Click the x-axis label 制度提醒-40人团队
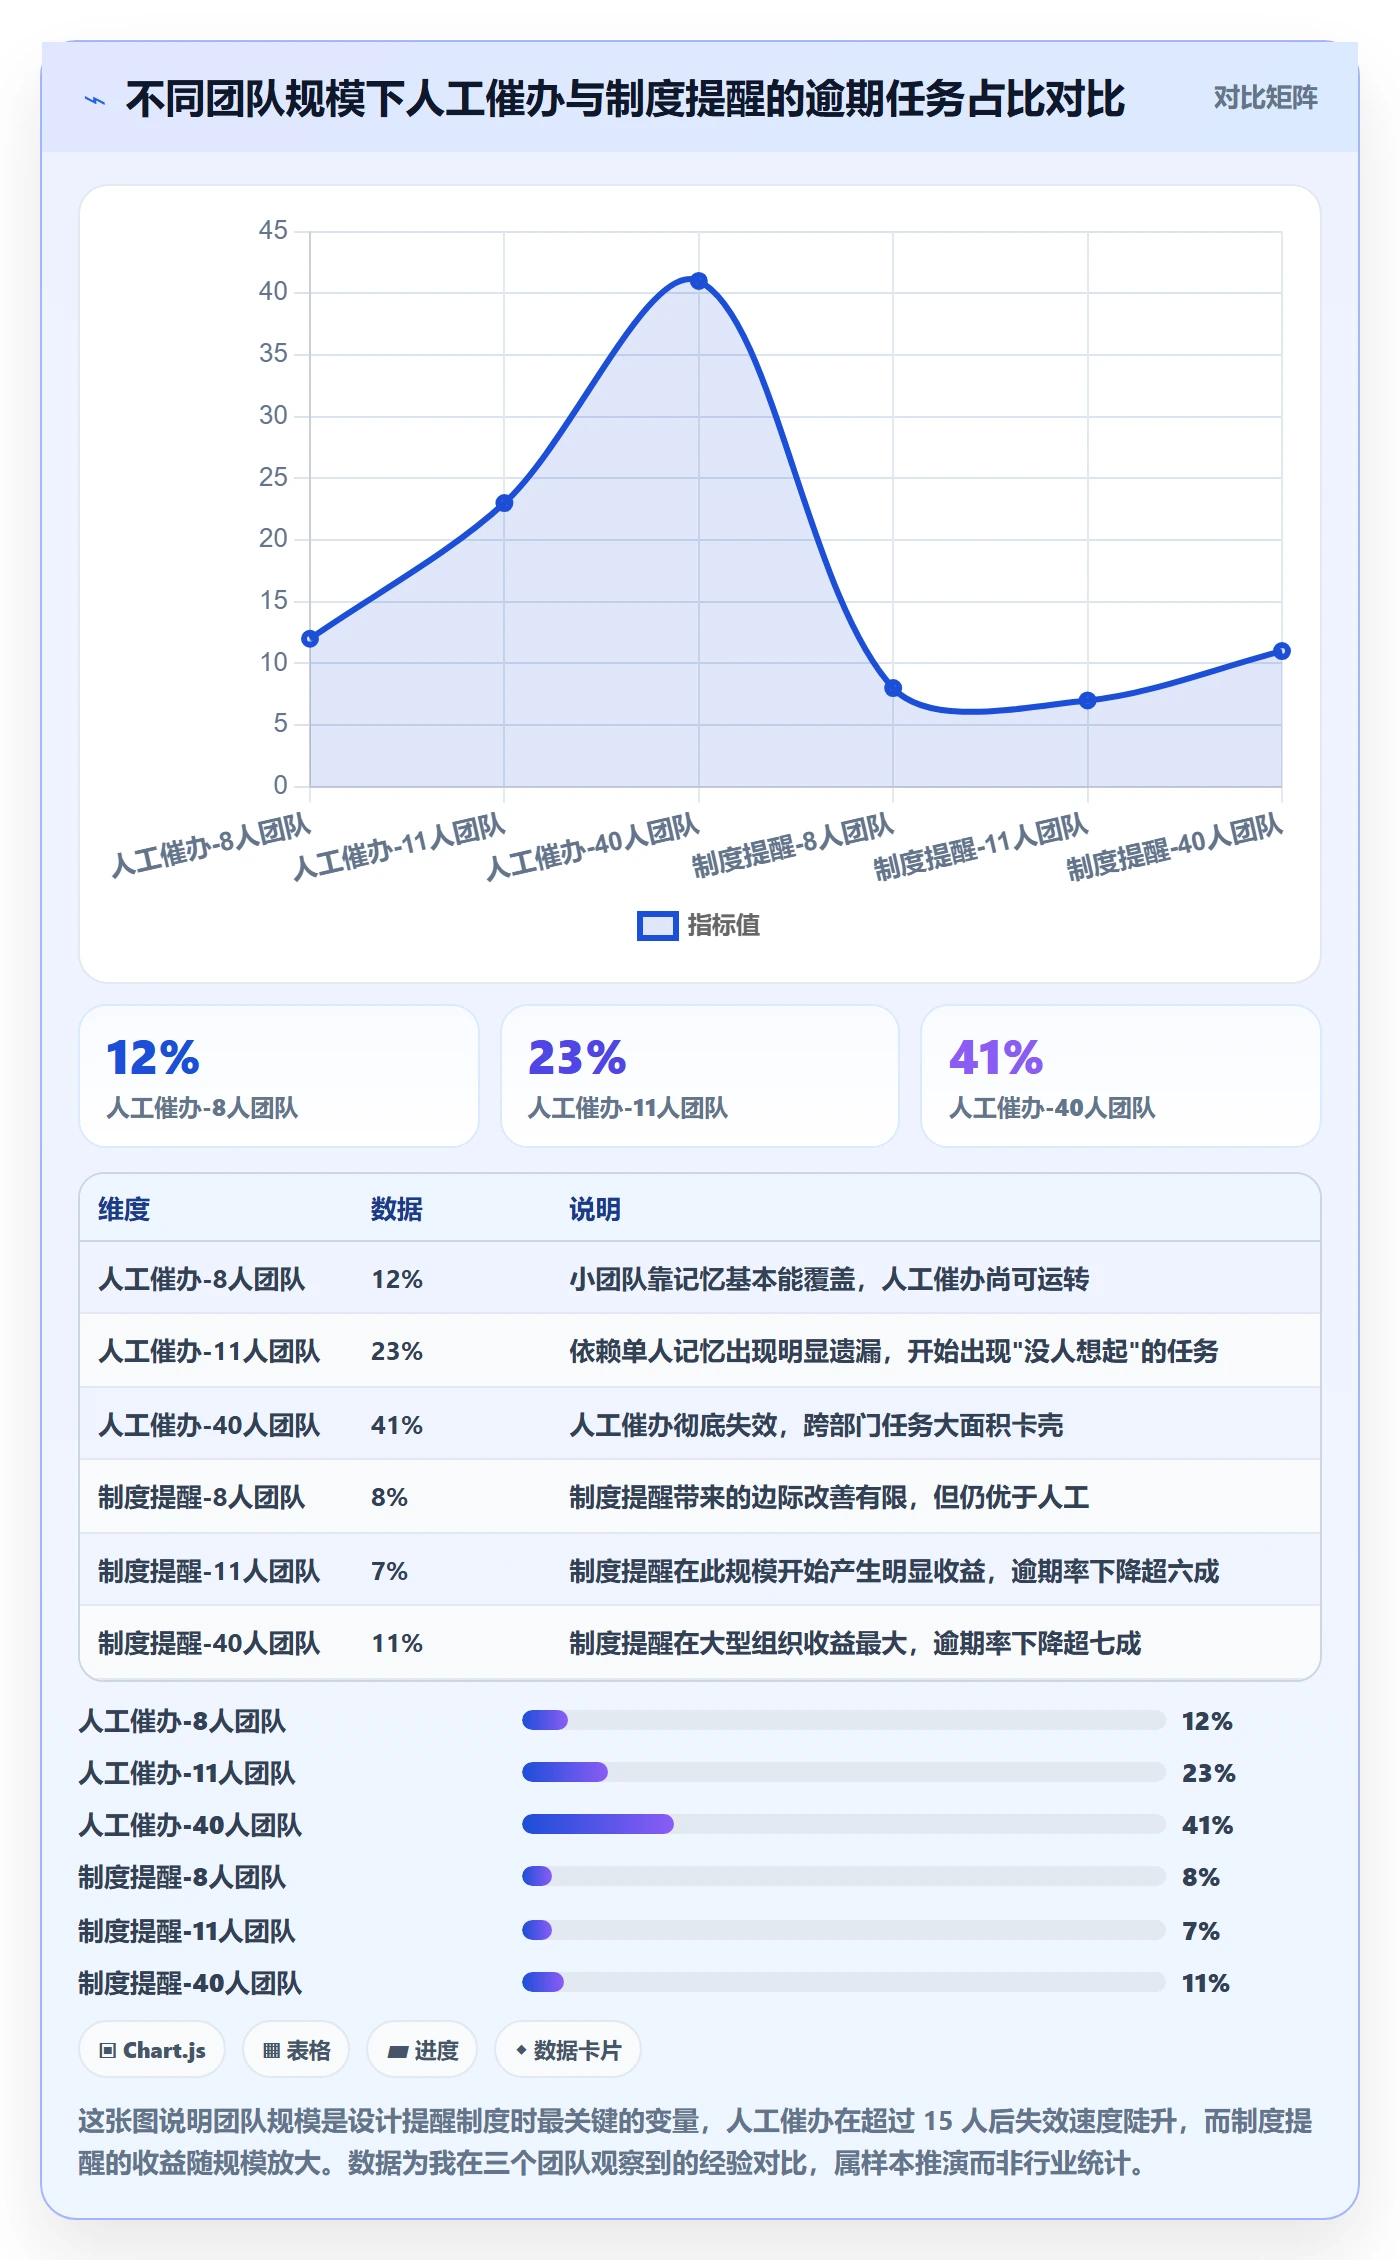Viewport: 1400px width, 2260px height. [1174, 847]
